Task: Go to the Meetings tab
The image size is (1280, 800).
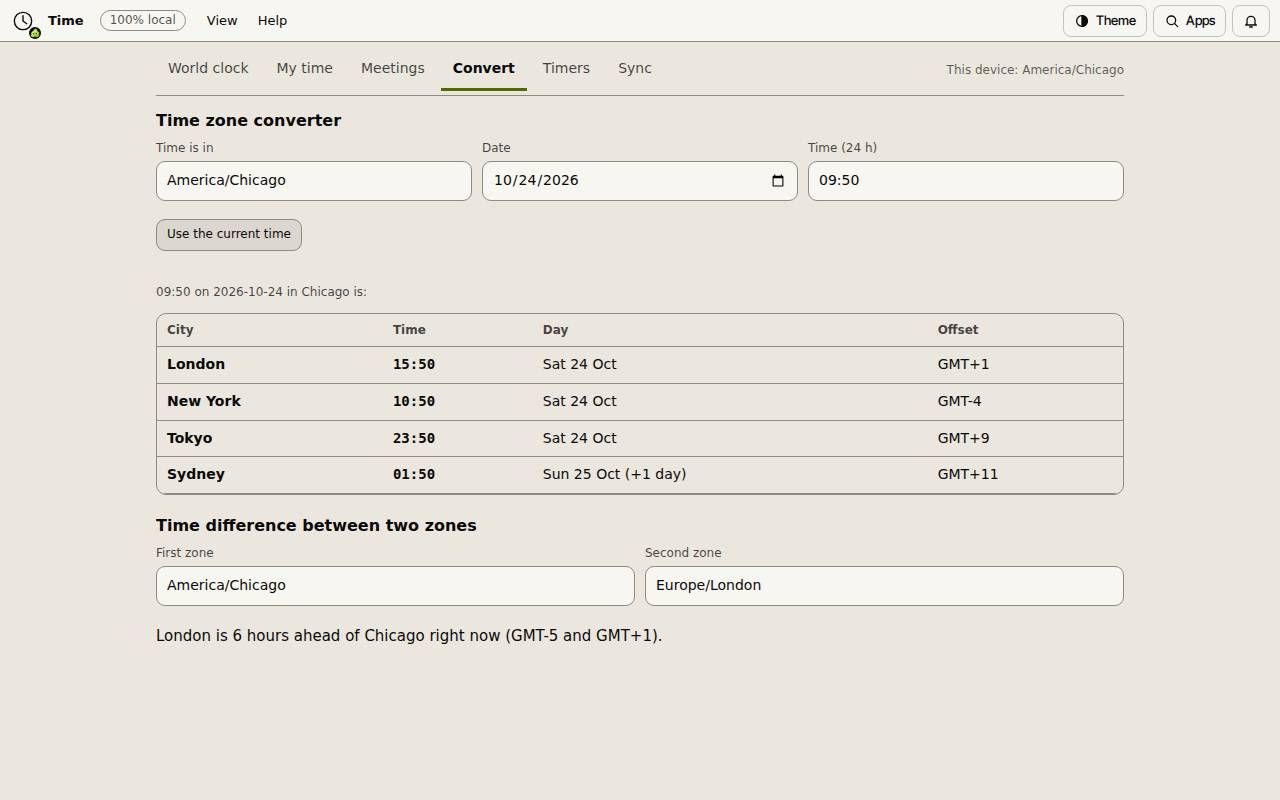Action: pyautogui.click(x=393, y=68)
